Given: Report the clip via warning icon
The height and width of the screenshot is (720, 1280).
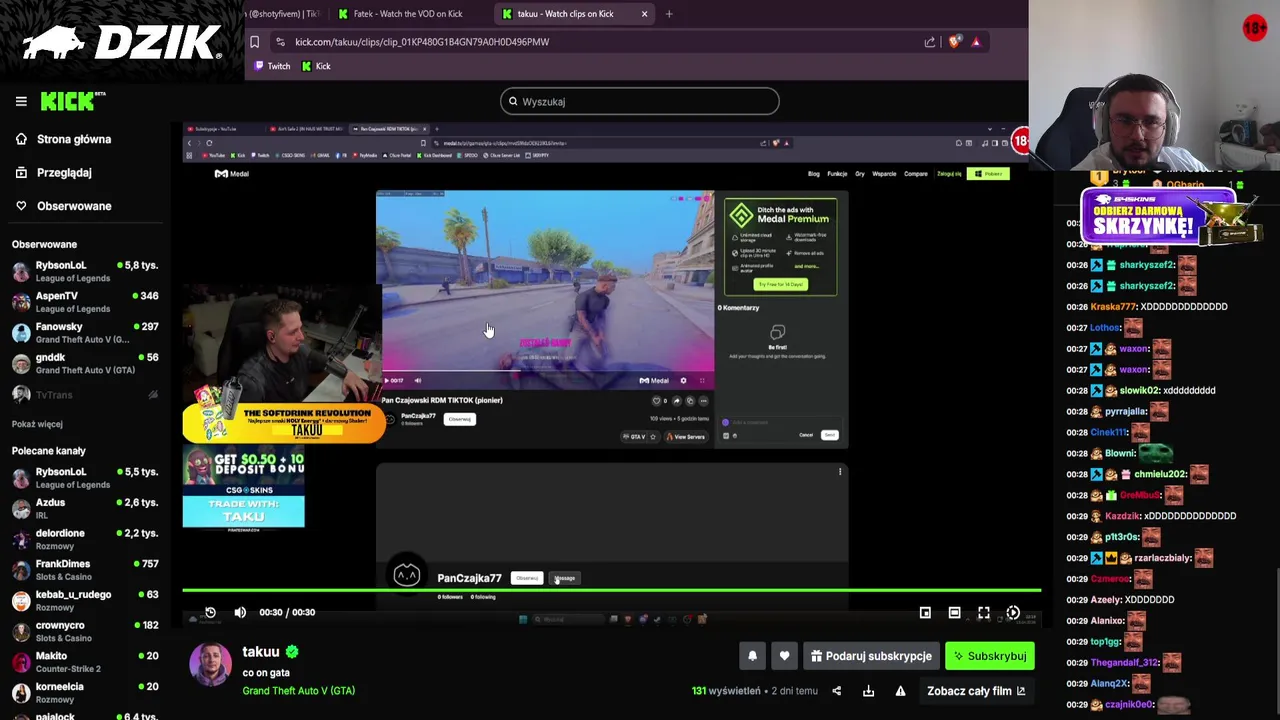Looking at the screenshot, I should 900,691.
